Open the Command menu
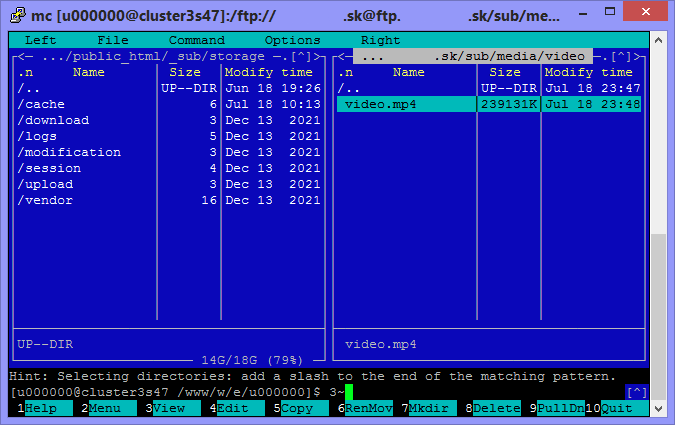 196,40
